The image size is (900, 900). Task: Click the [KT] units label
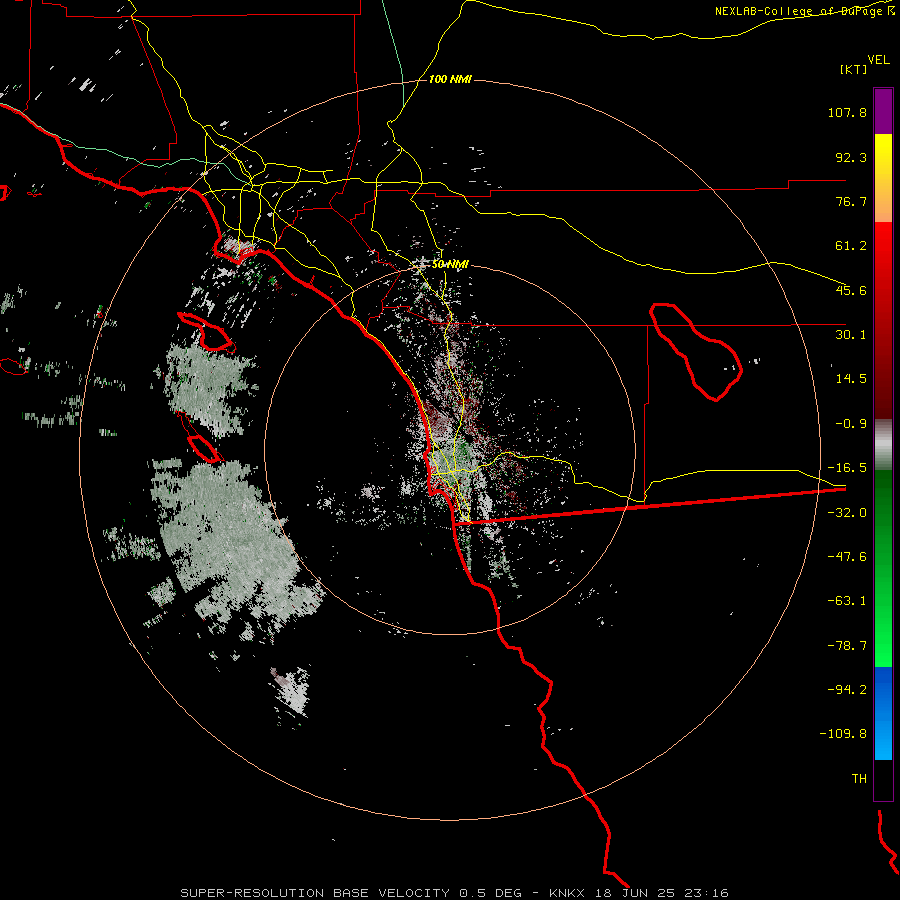point(854,69)
